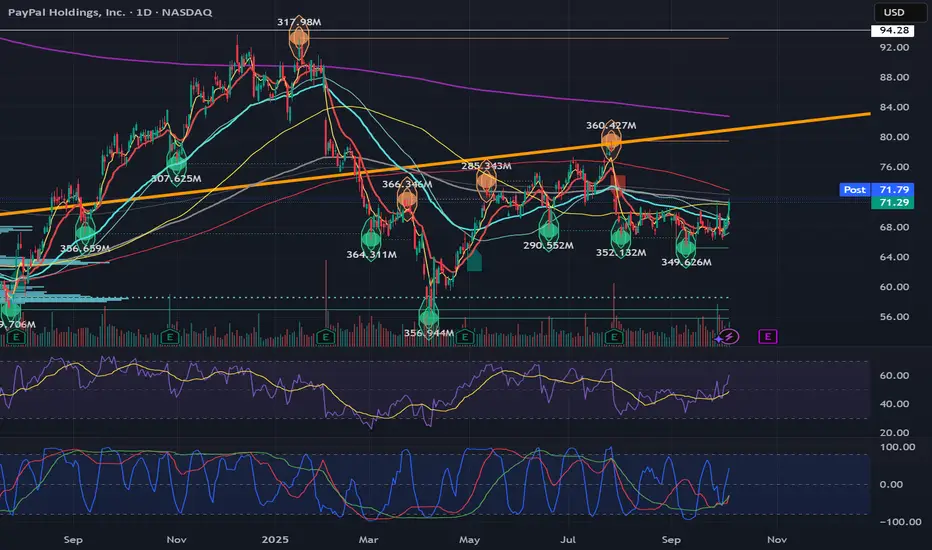Click the green marker above 356.659M

point(85,233)
